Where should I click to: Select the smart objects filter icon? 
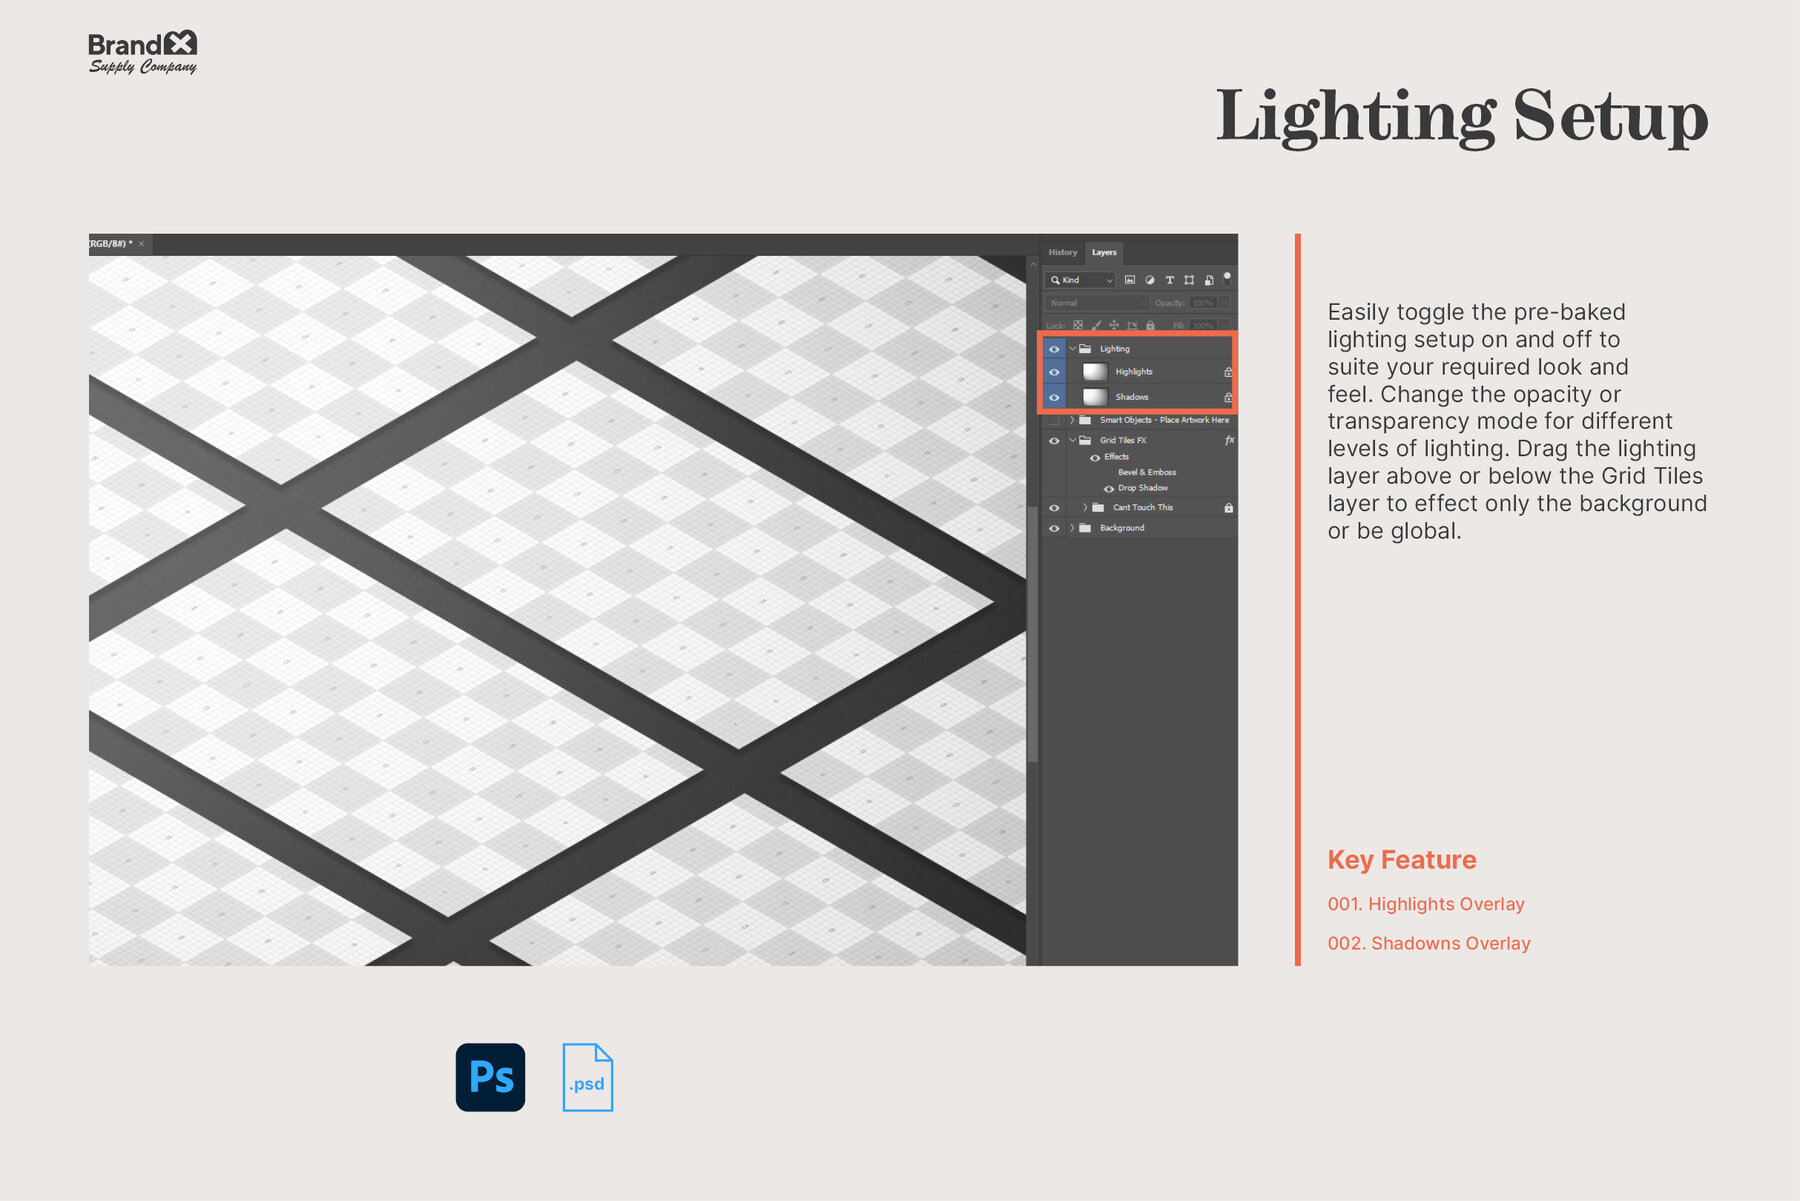[x=1209, y=280]
